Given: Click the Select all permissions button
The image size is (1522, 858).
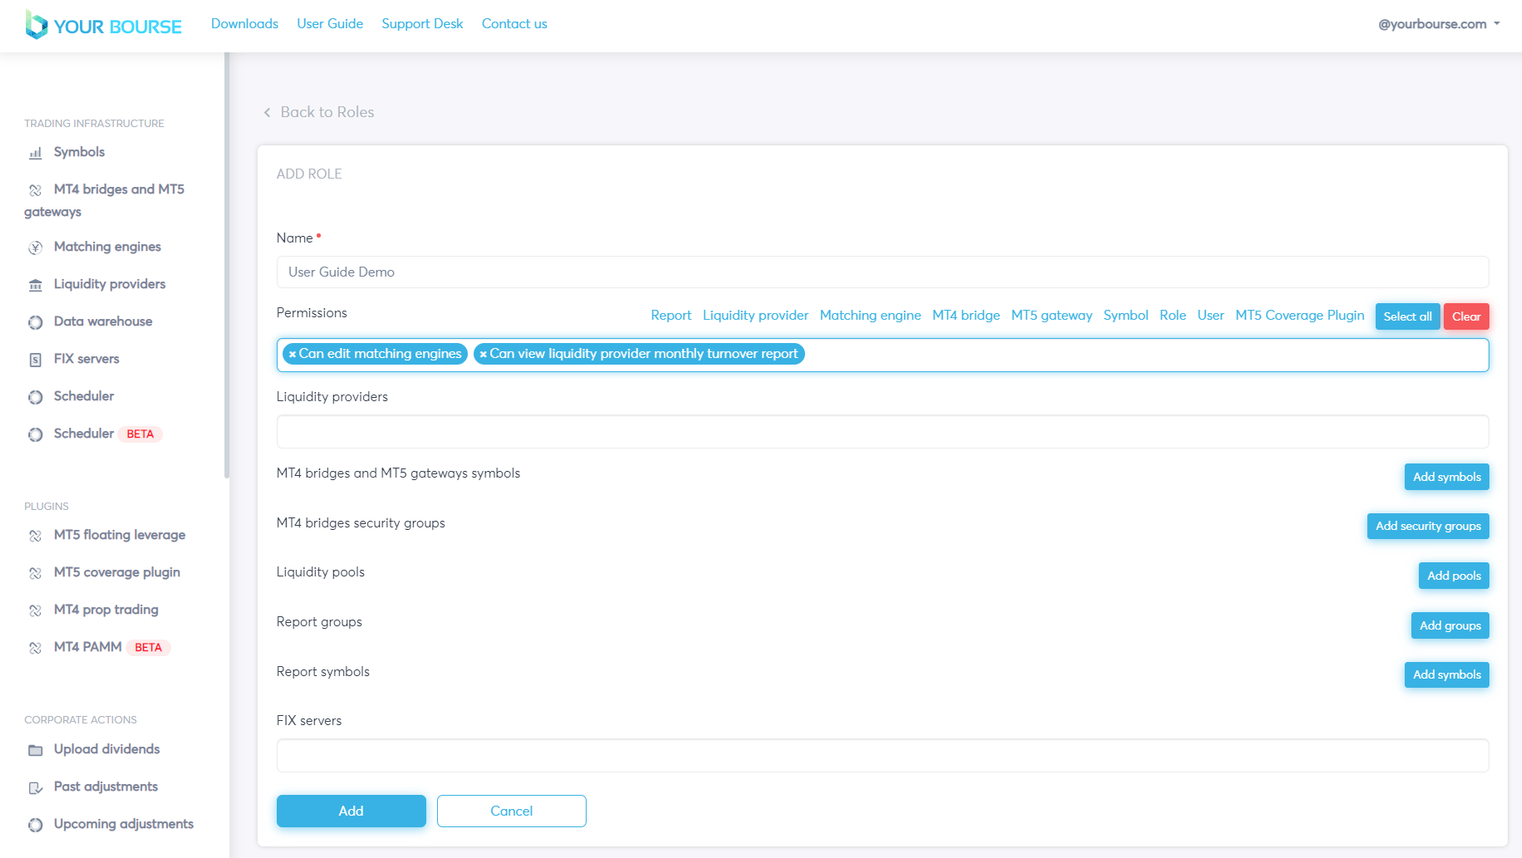Looking at the screenshot, I should tap(1407, 316).
